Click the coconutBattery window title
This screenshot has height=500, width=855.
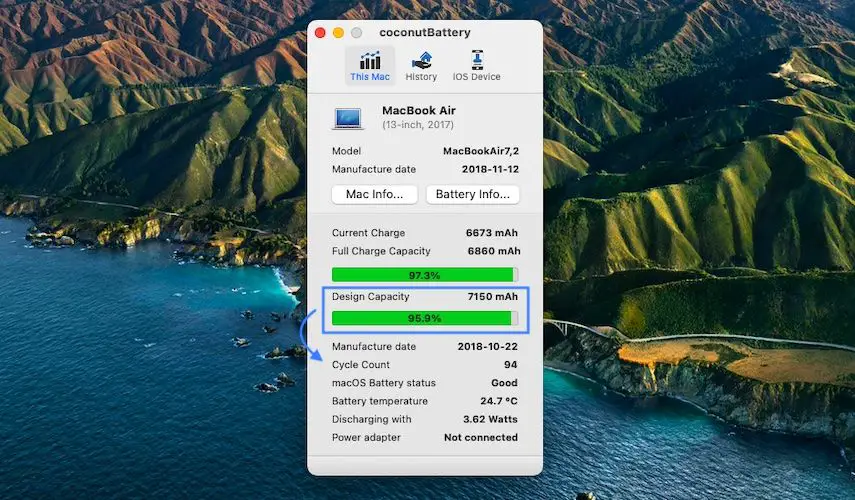click(x=425, y=33)
